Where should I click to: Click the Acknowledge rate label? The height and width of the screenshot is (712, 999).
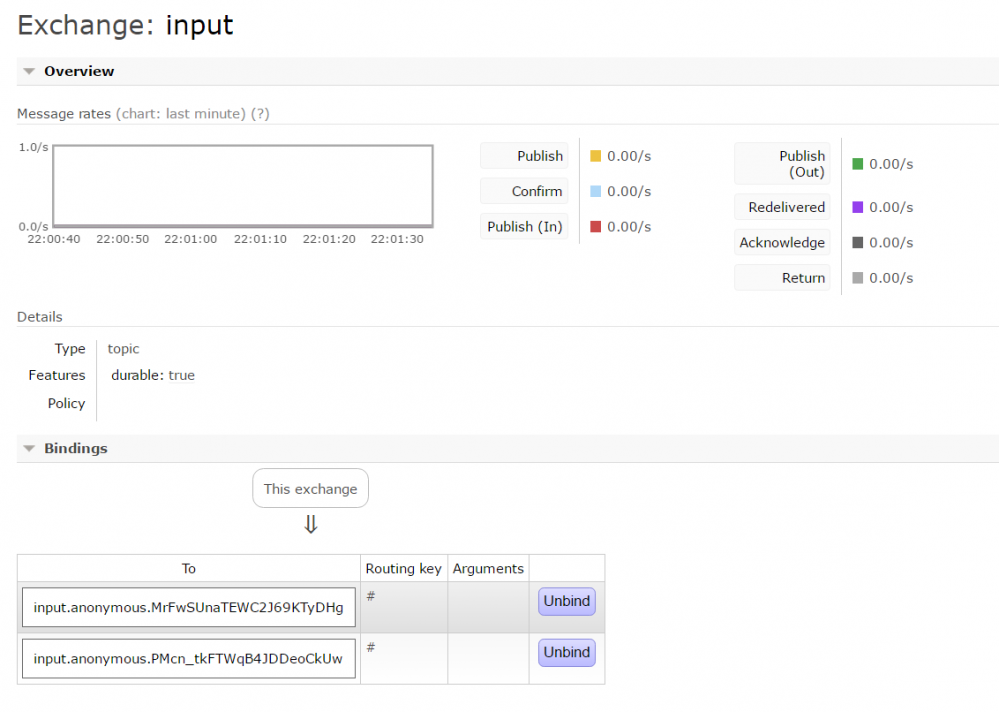coord(782,243)
